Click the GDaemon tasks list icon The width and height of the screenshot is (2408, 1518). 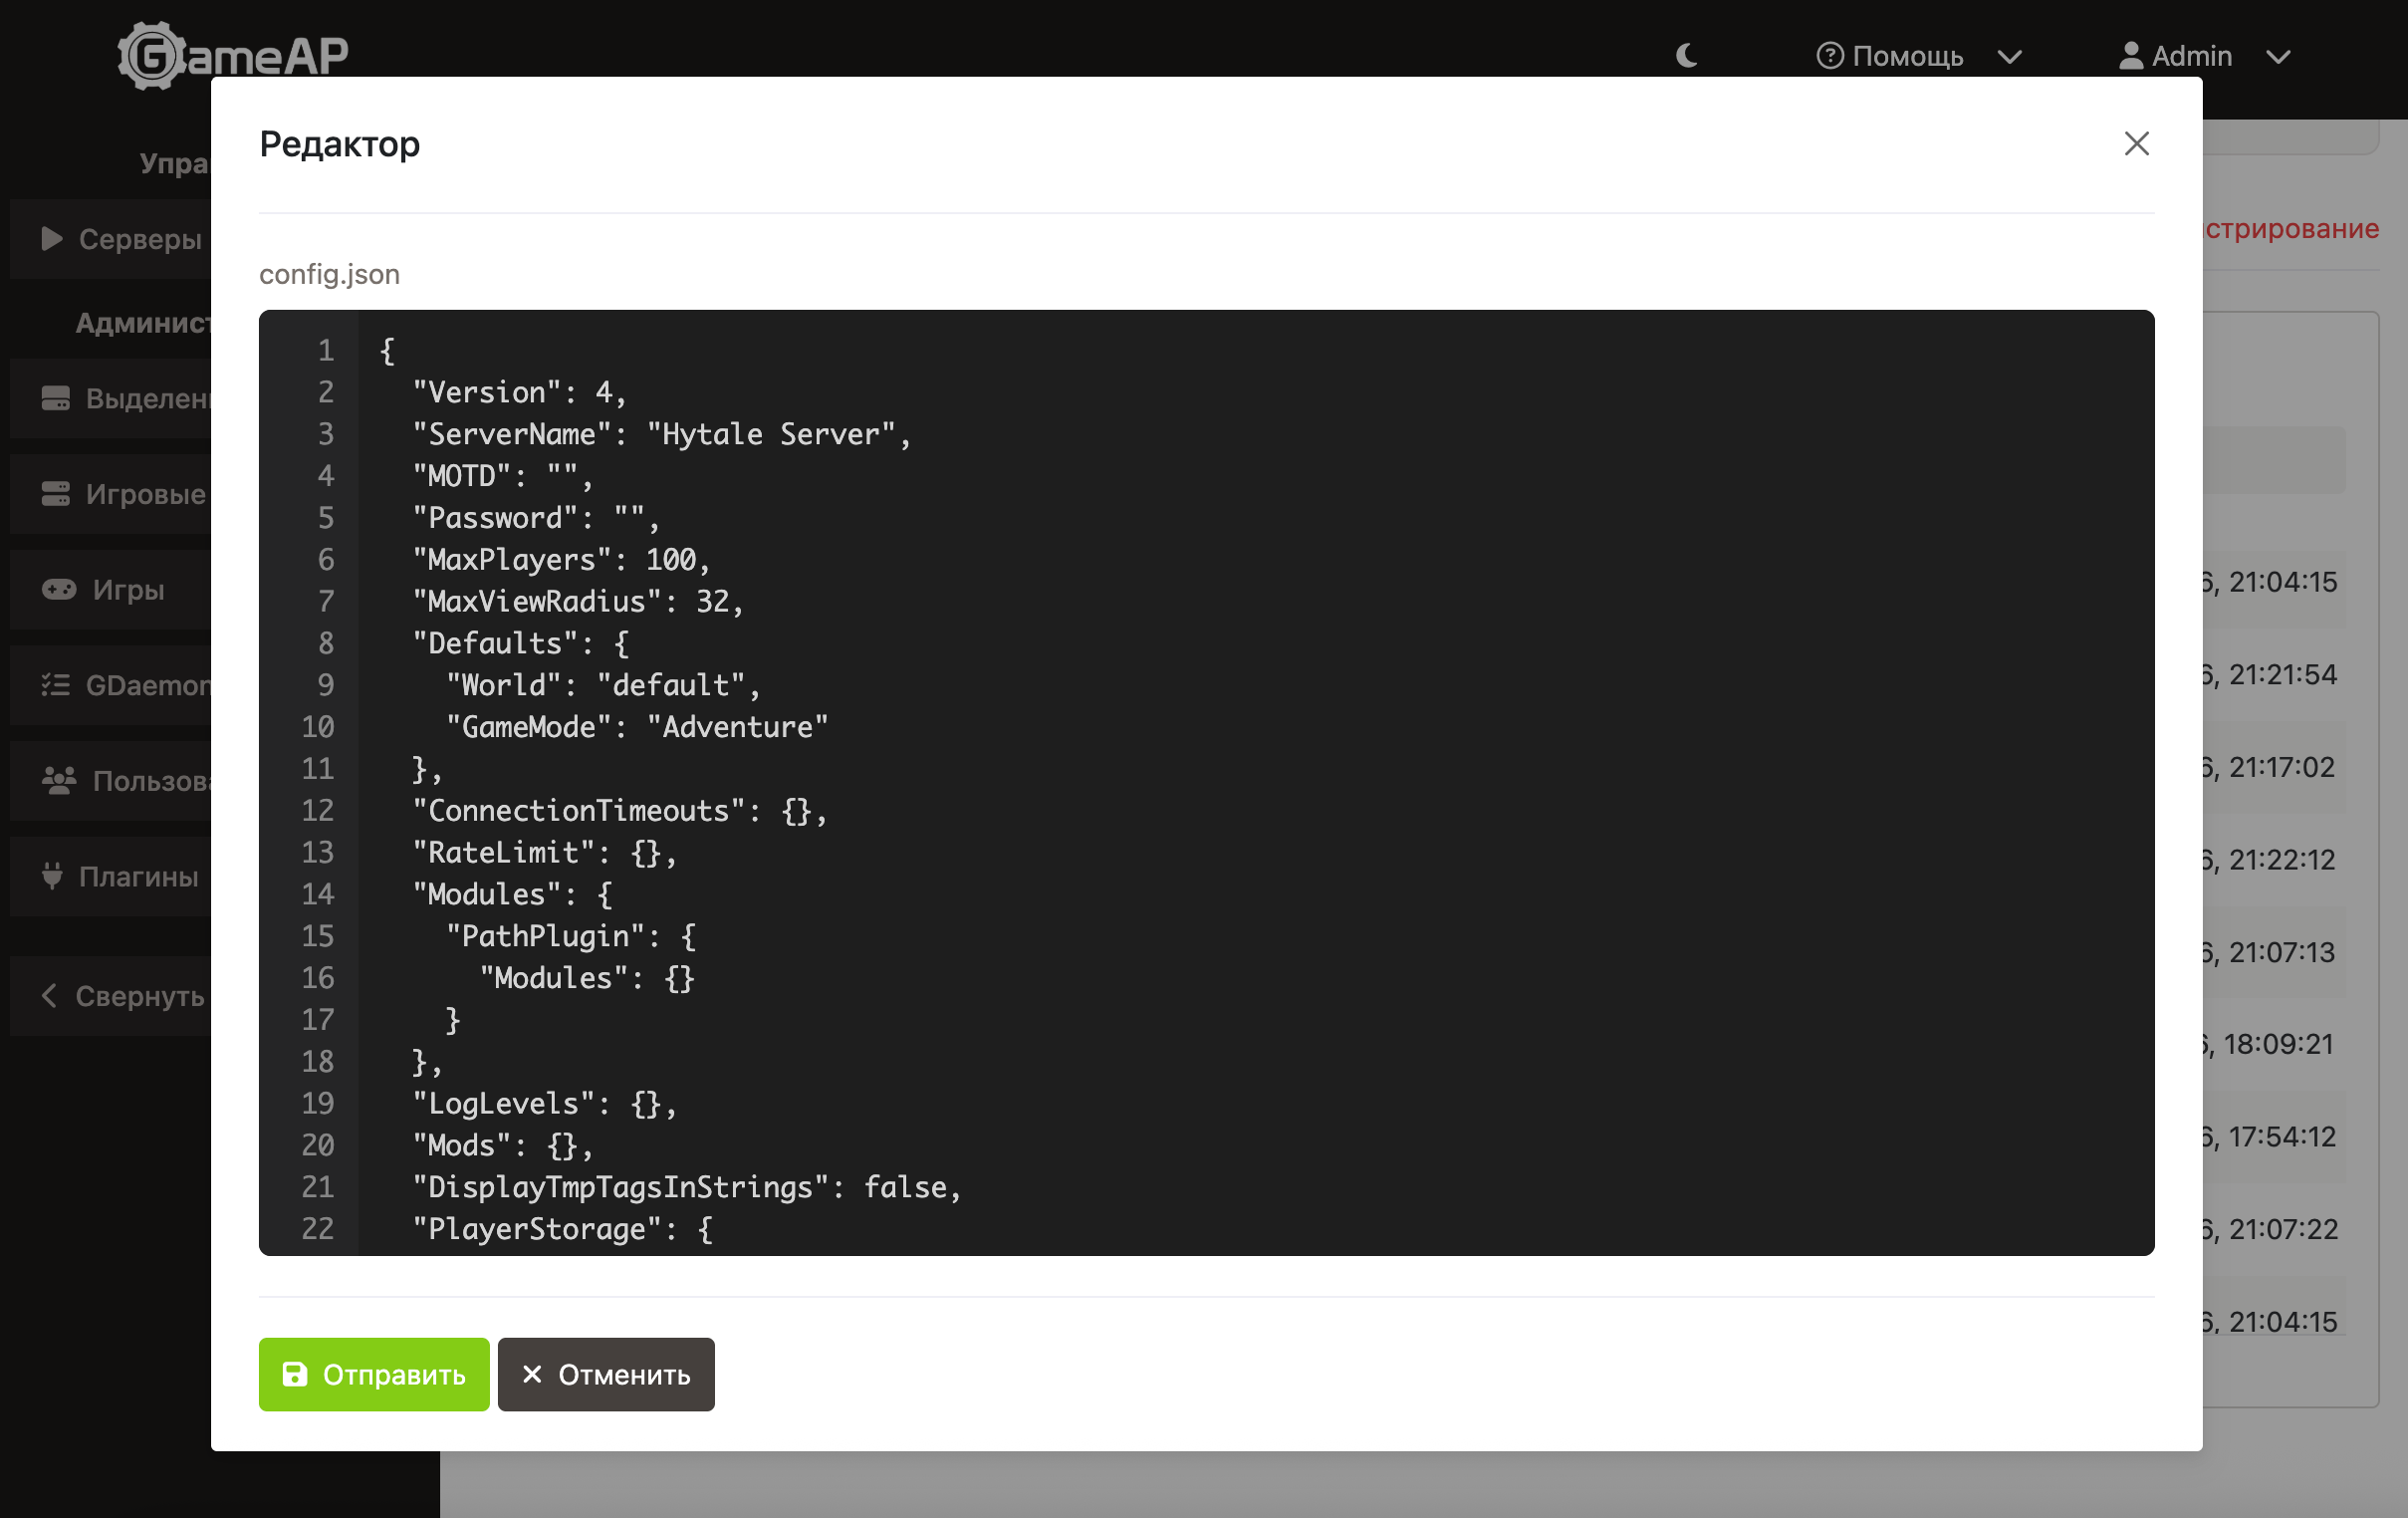(x=56, y=685)
